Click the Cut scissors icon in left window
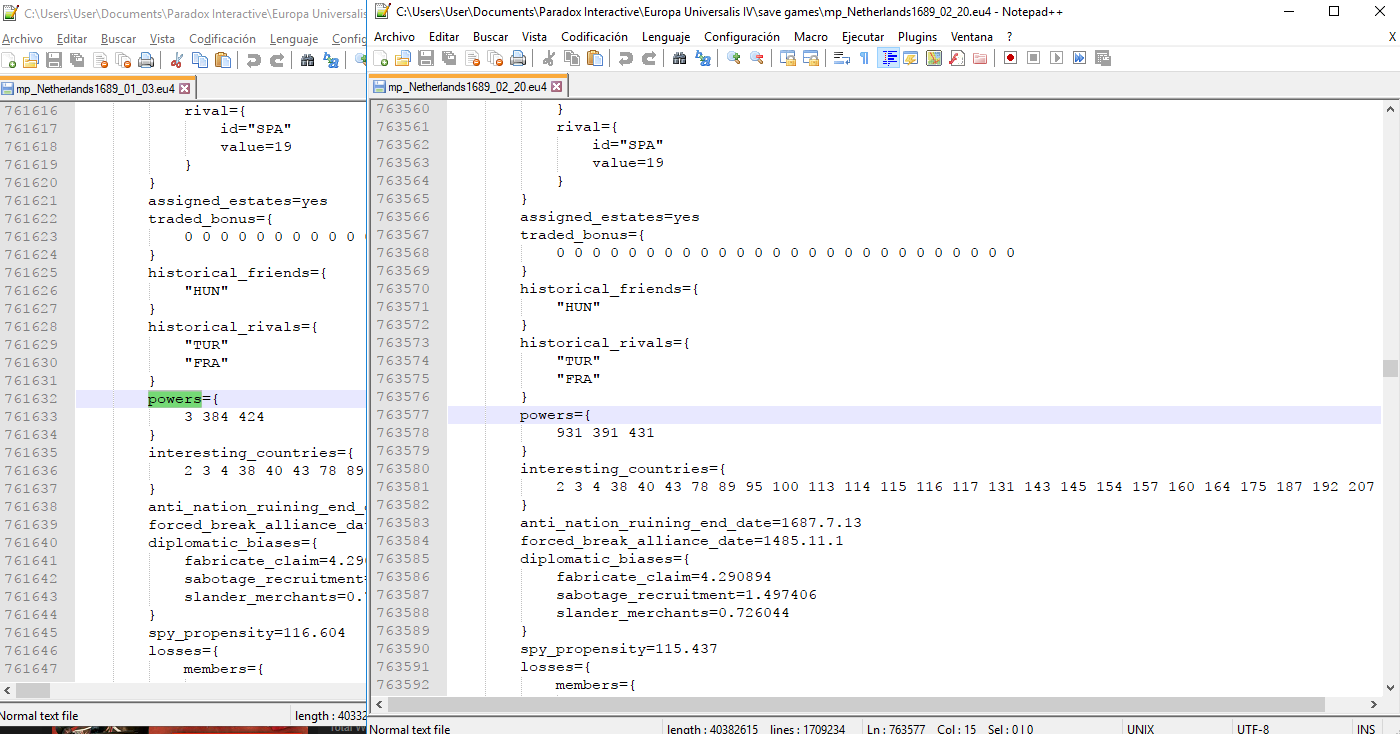This screenshot has width=1400, height=734. click(x=177, y=60)
